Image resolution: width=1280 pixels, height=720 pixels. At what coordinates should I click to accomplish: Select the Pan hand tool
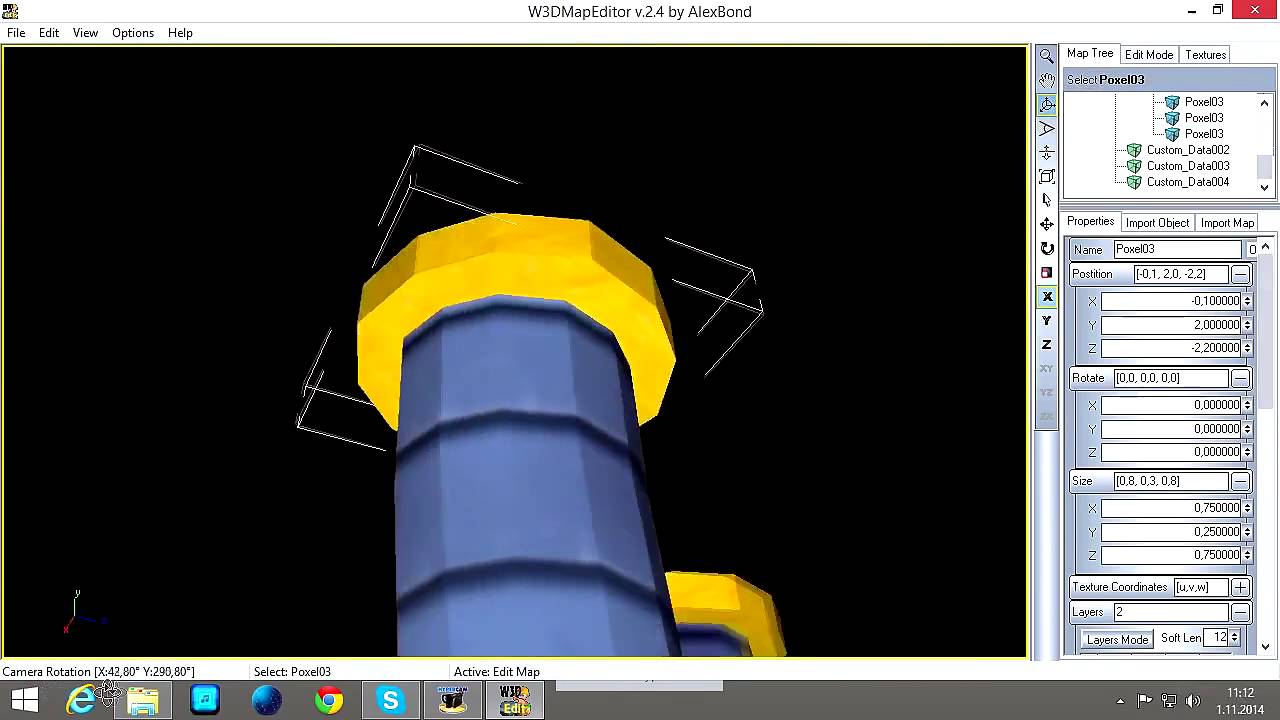tap(1047, 80)
